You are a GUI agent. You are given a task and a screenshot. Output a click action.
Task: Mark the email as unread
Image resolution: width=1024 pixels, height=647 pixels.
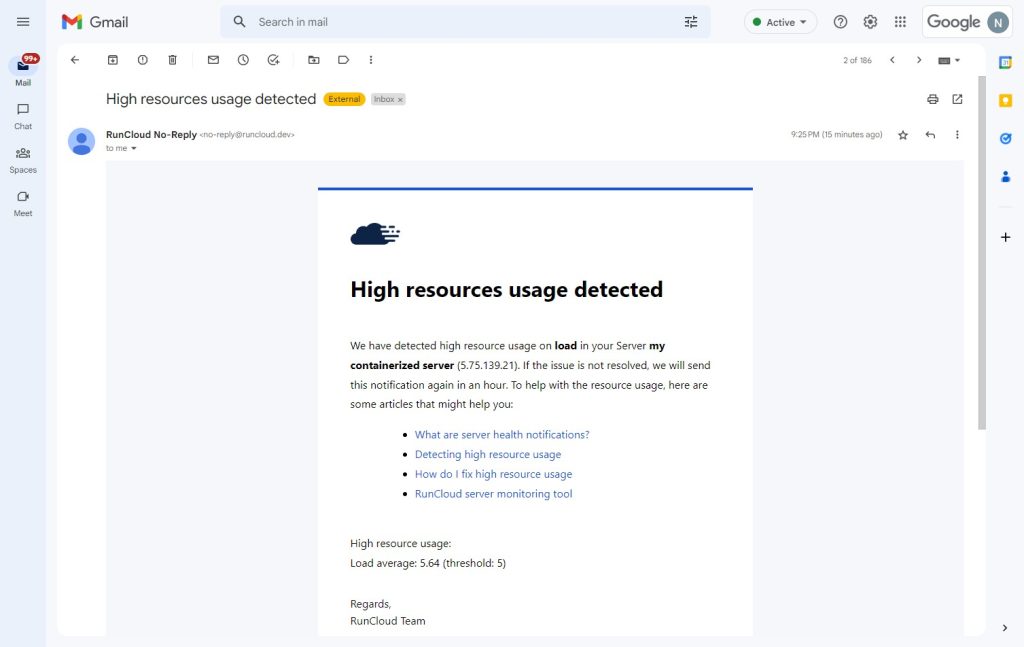pyautogui.click(x=213, y=60)
